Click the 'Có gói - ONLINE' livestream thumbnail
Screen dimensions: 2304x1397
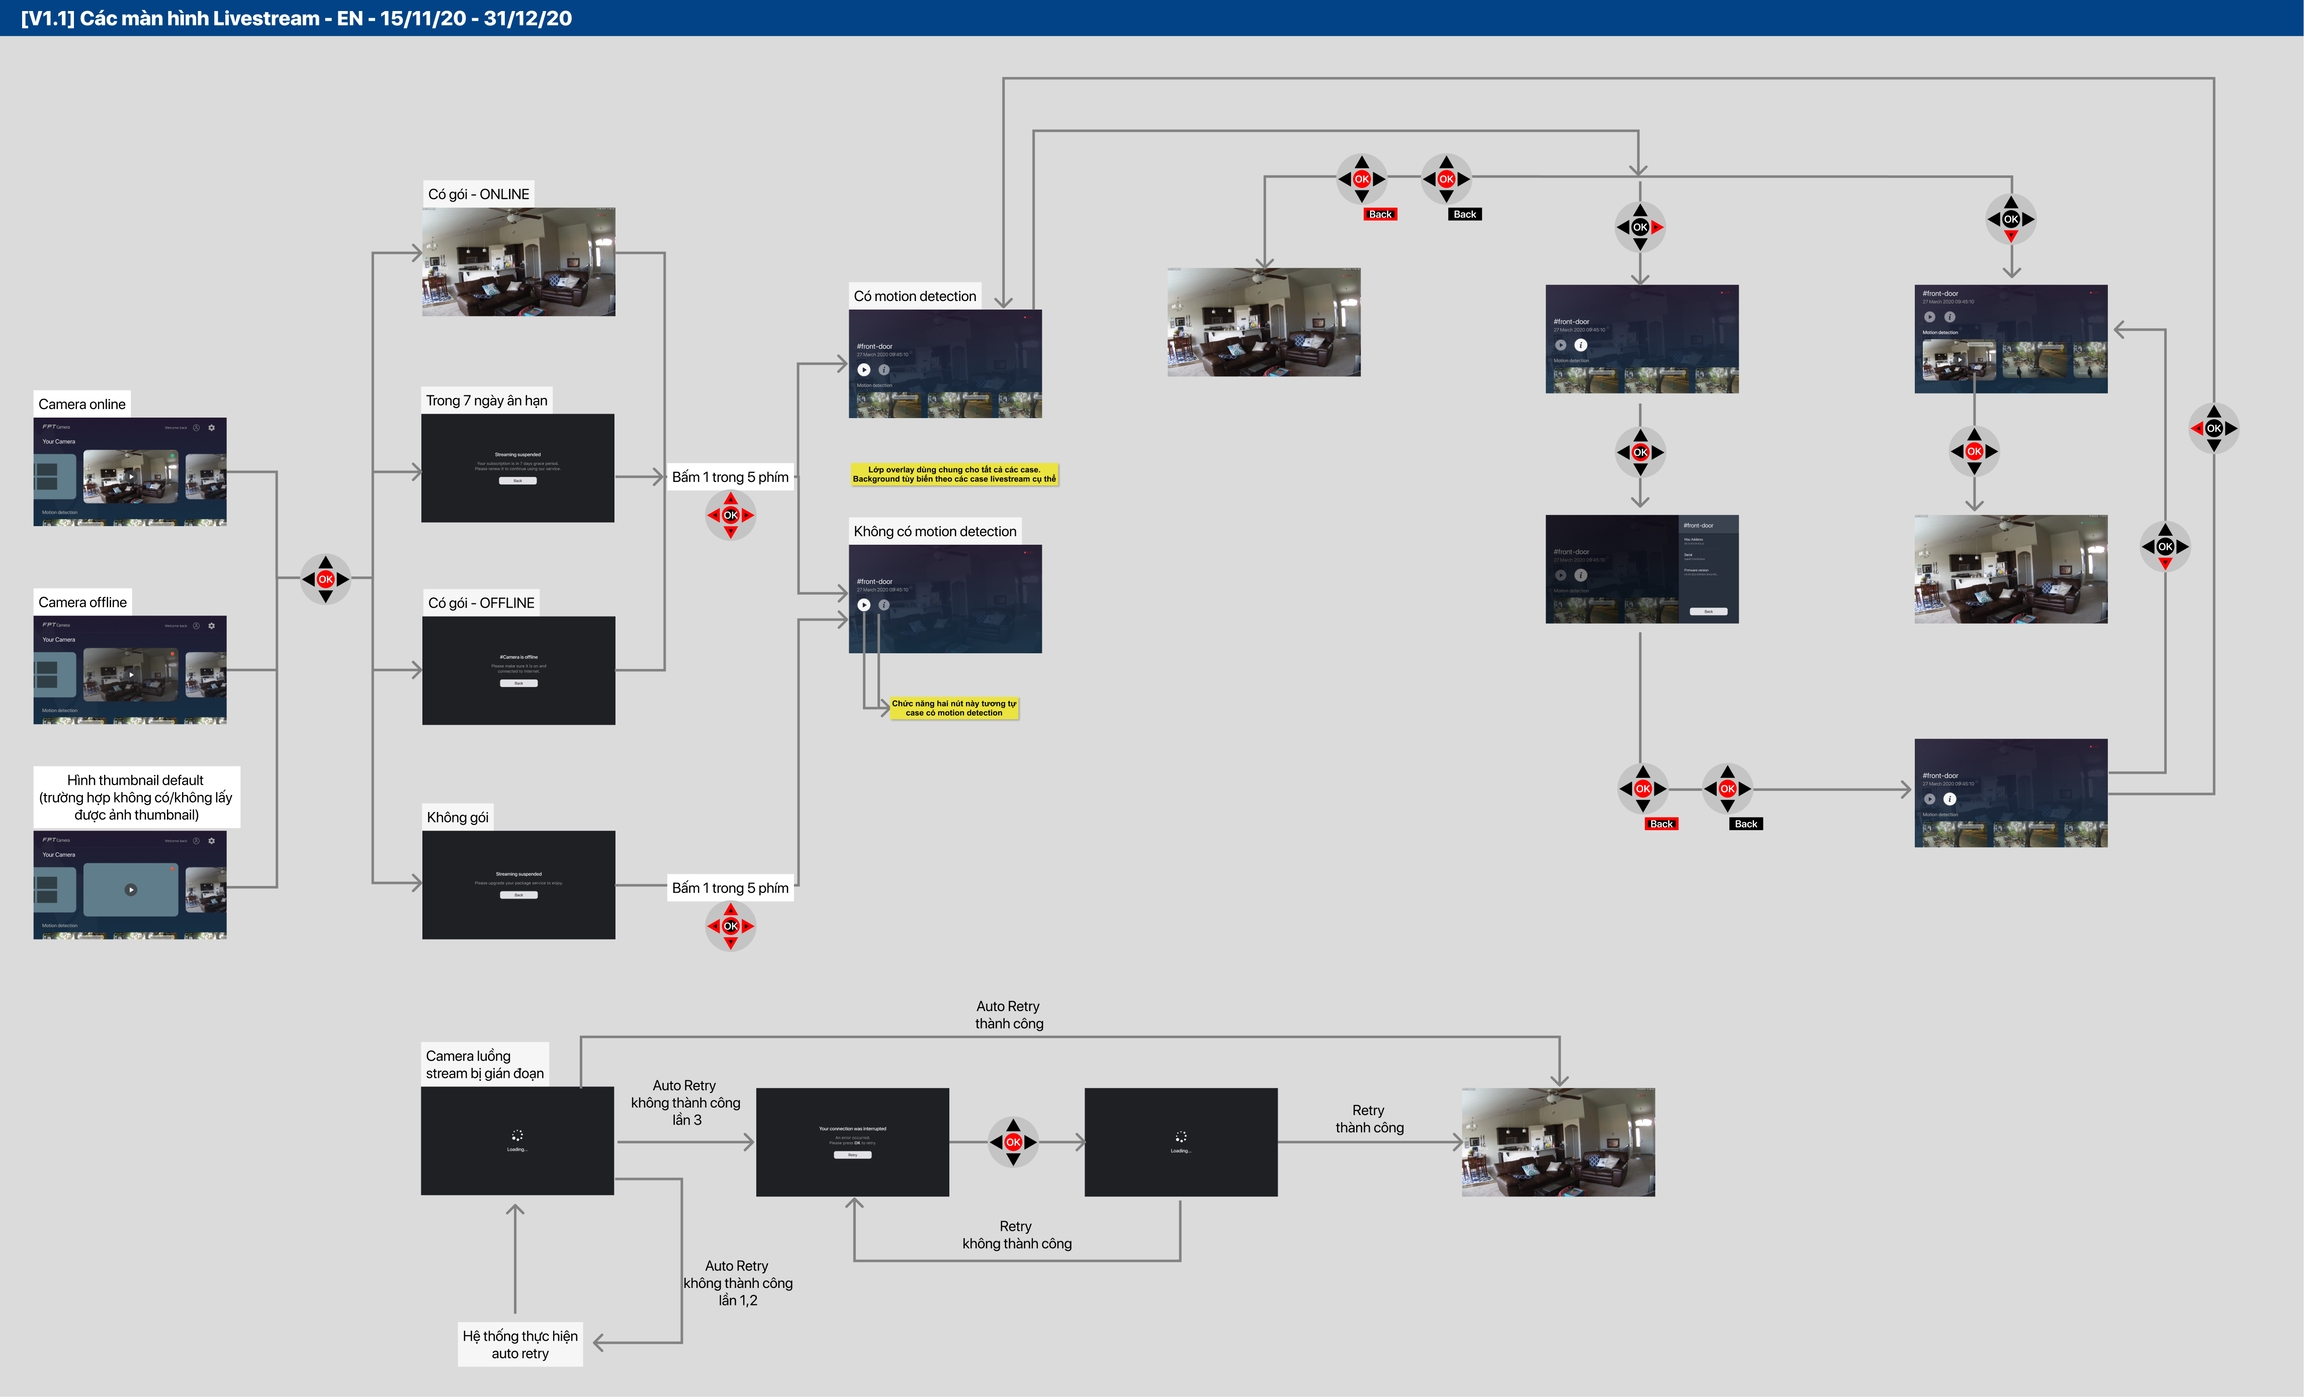518,262
